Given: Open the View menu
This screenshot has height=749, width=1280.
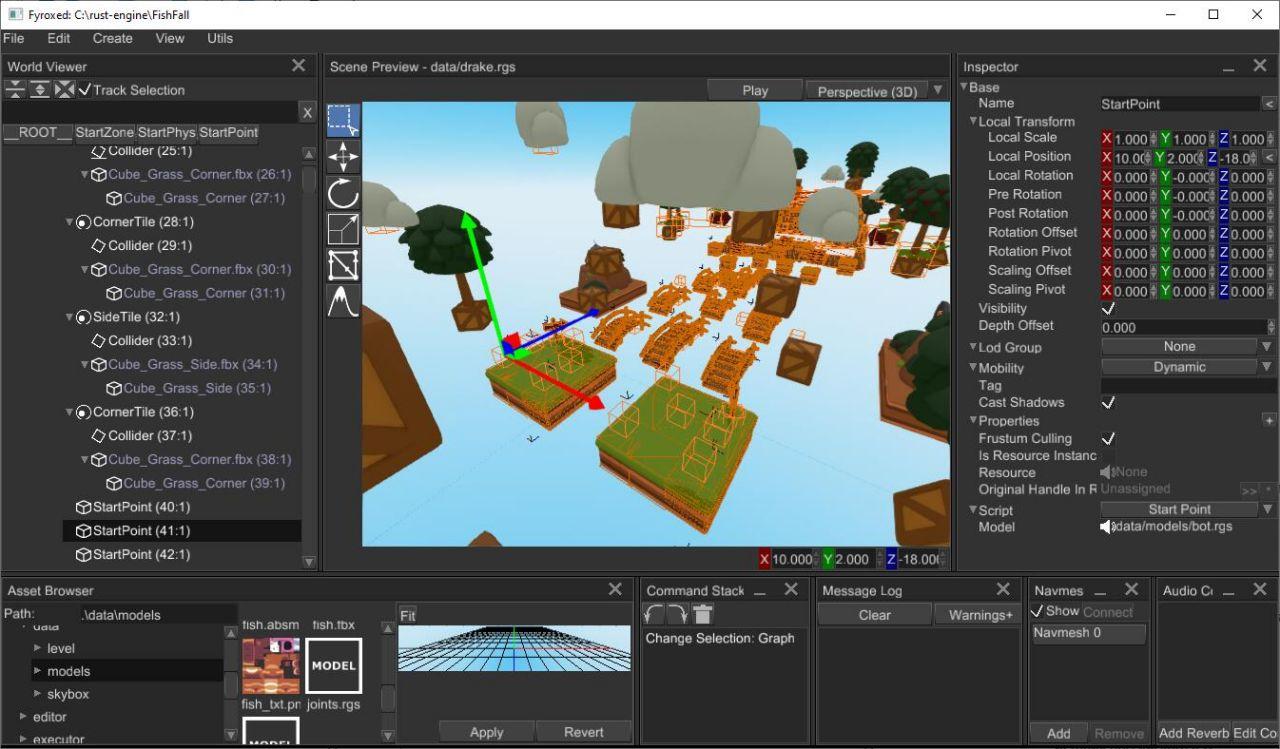Looking at the screenshot, I should pos(170,38).
